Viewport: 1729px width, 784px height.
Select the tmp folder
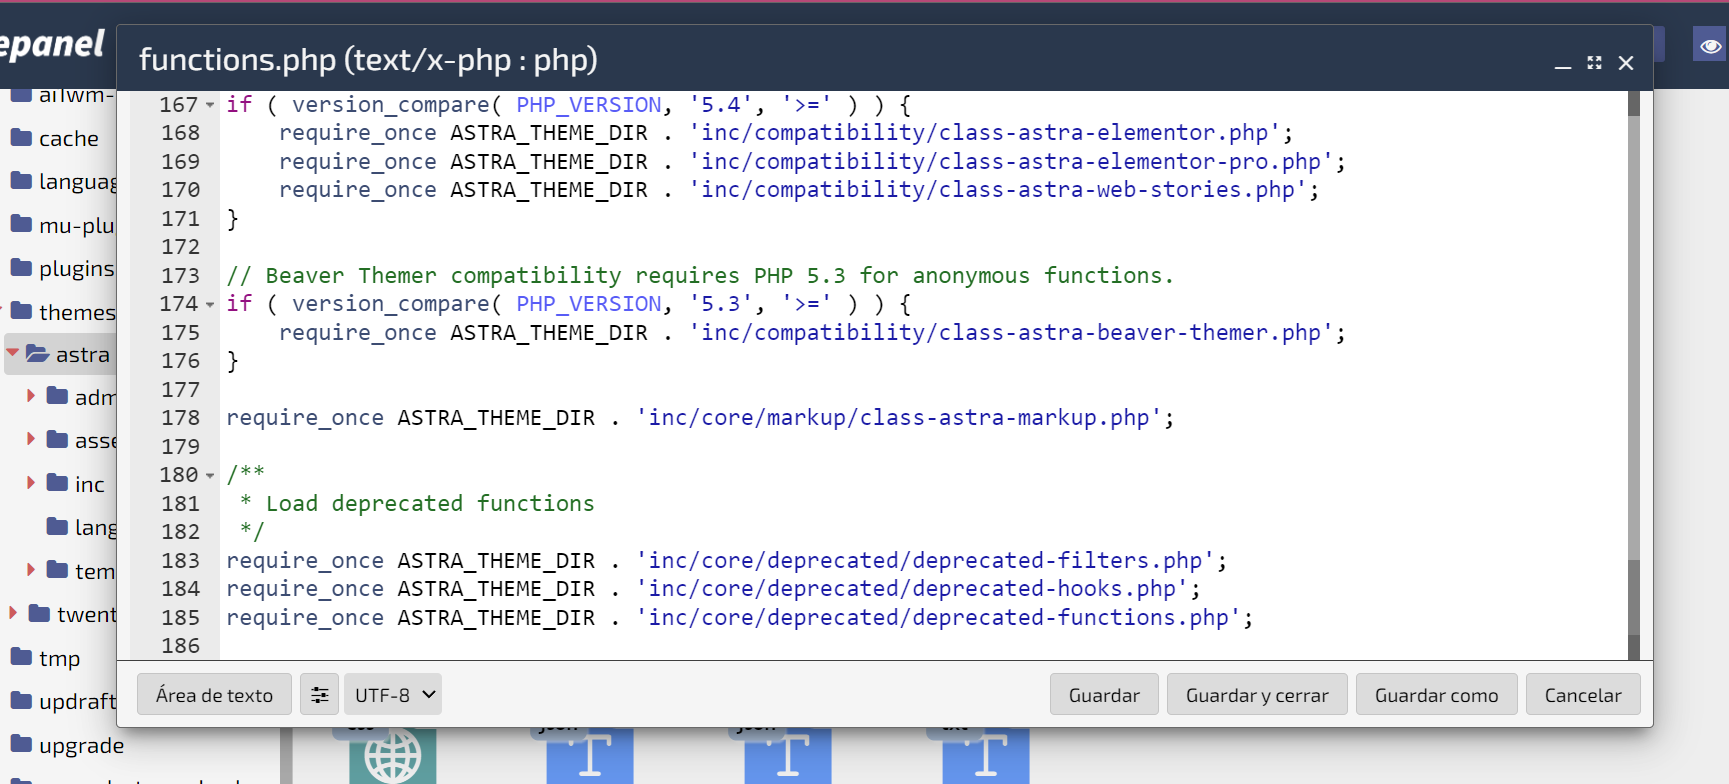(59, 659)
